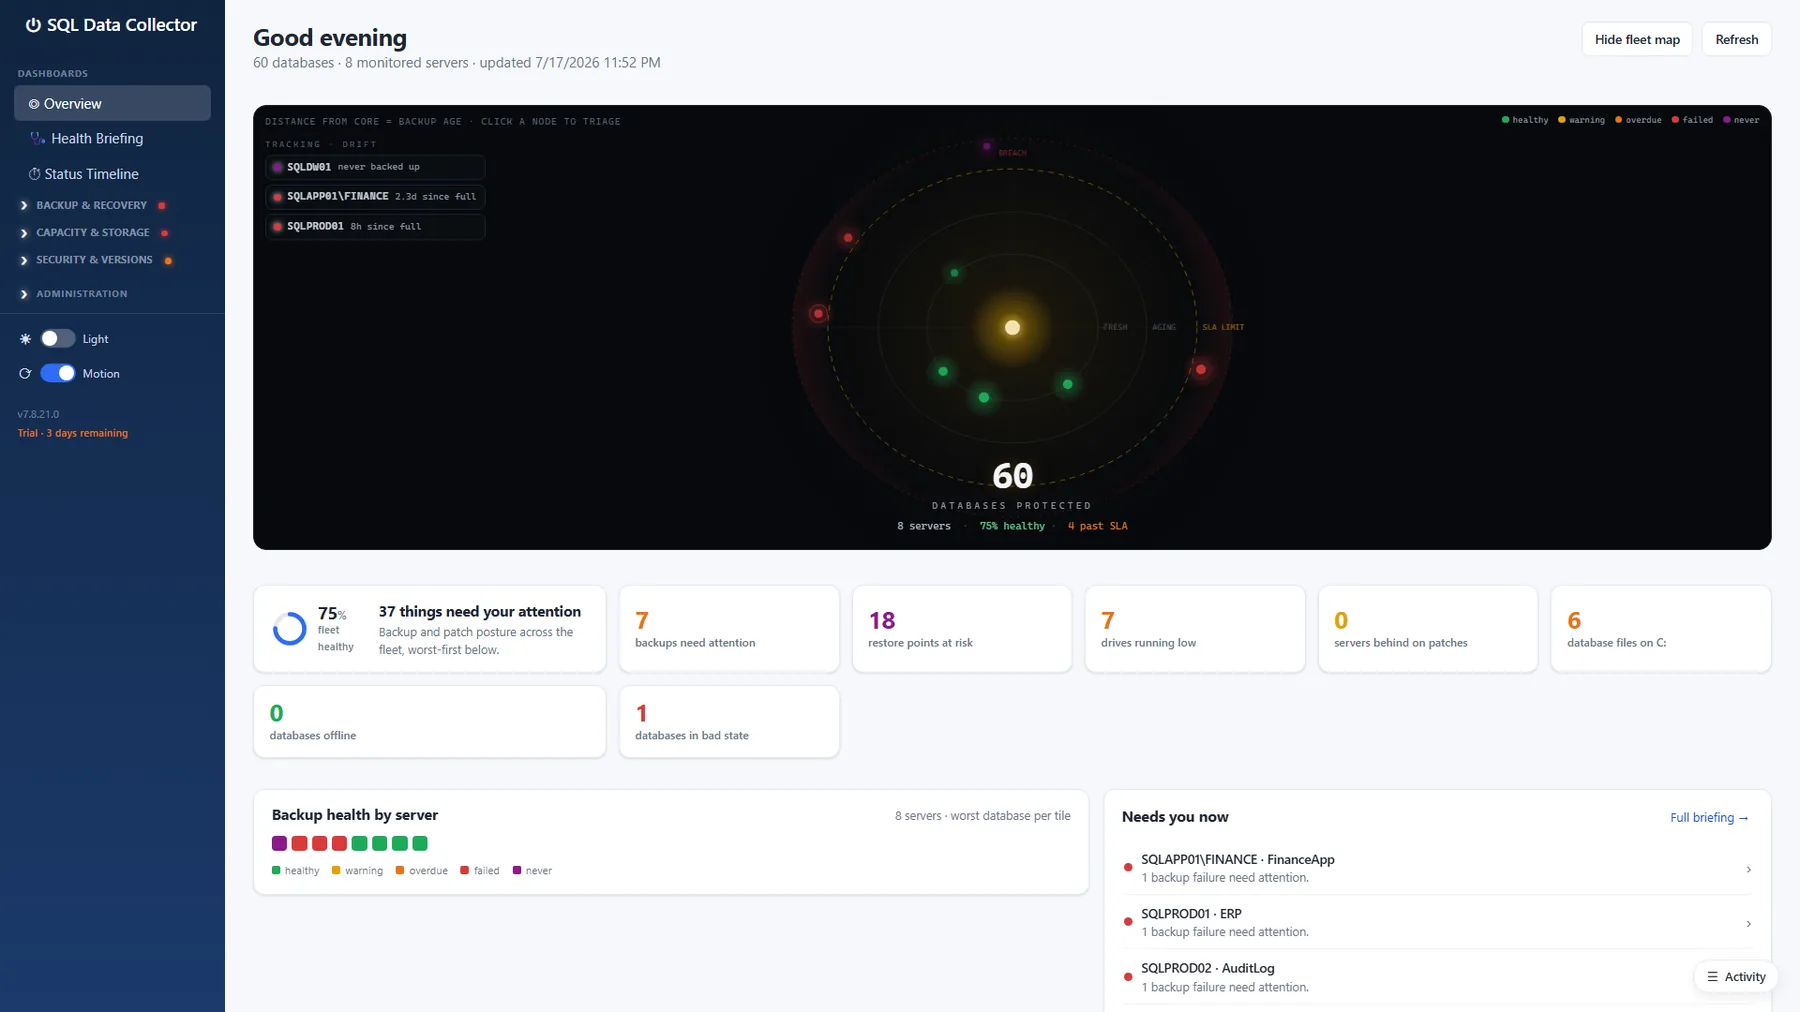Select SQLAPP01\FINANCE in the tracking list
The height and width of the screenshot is (1012, 1800).
pos(375,197)
